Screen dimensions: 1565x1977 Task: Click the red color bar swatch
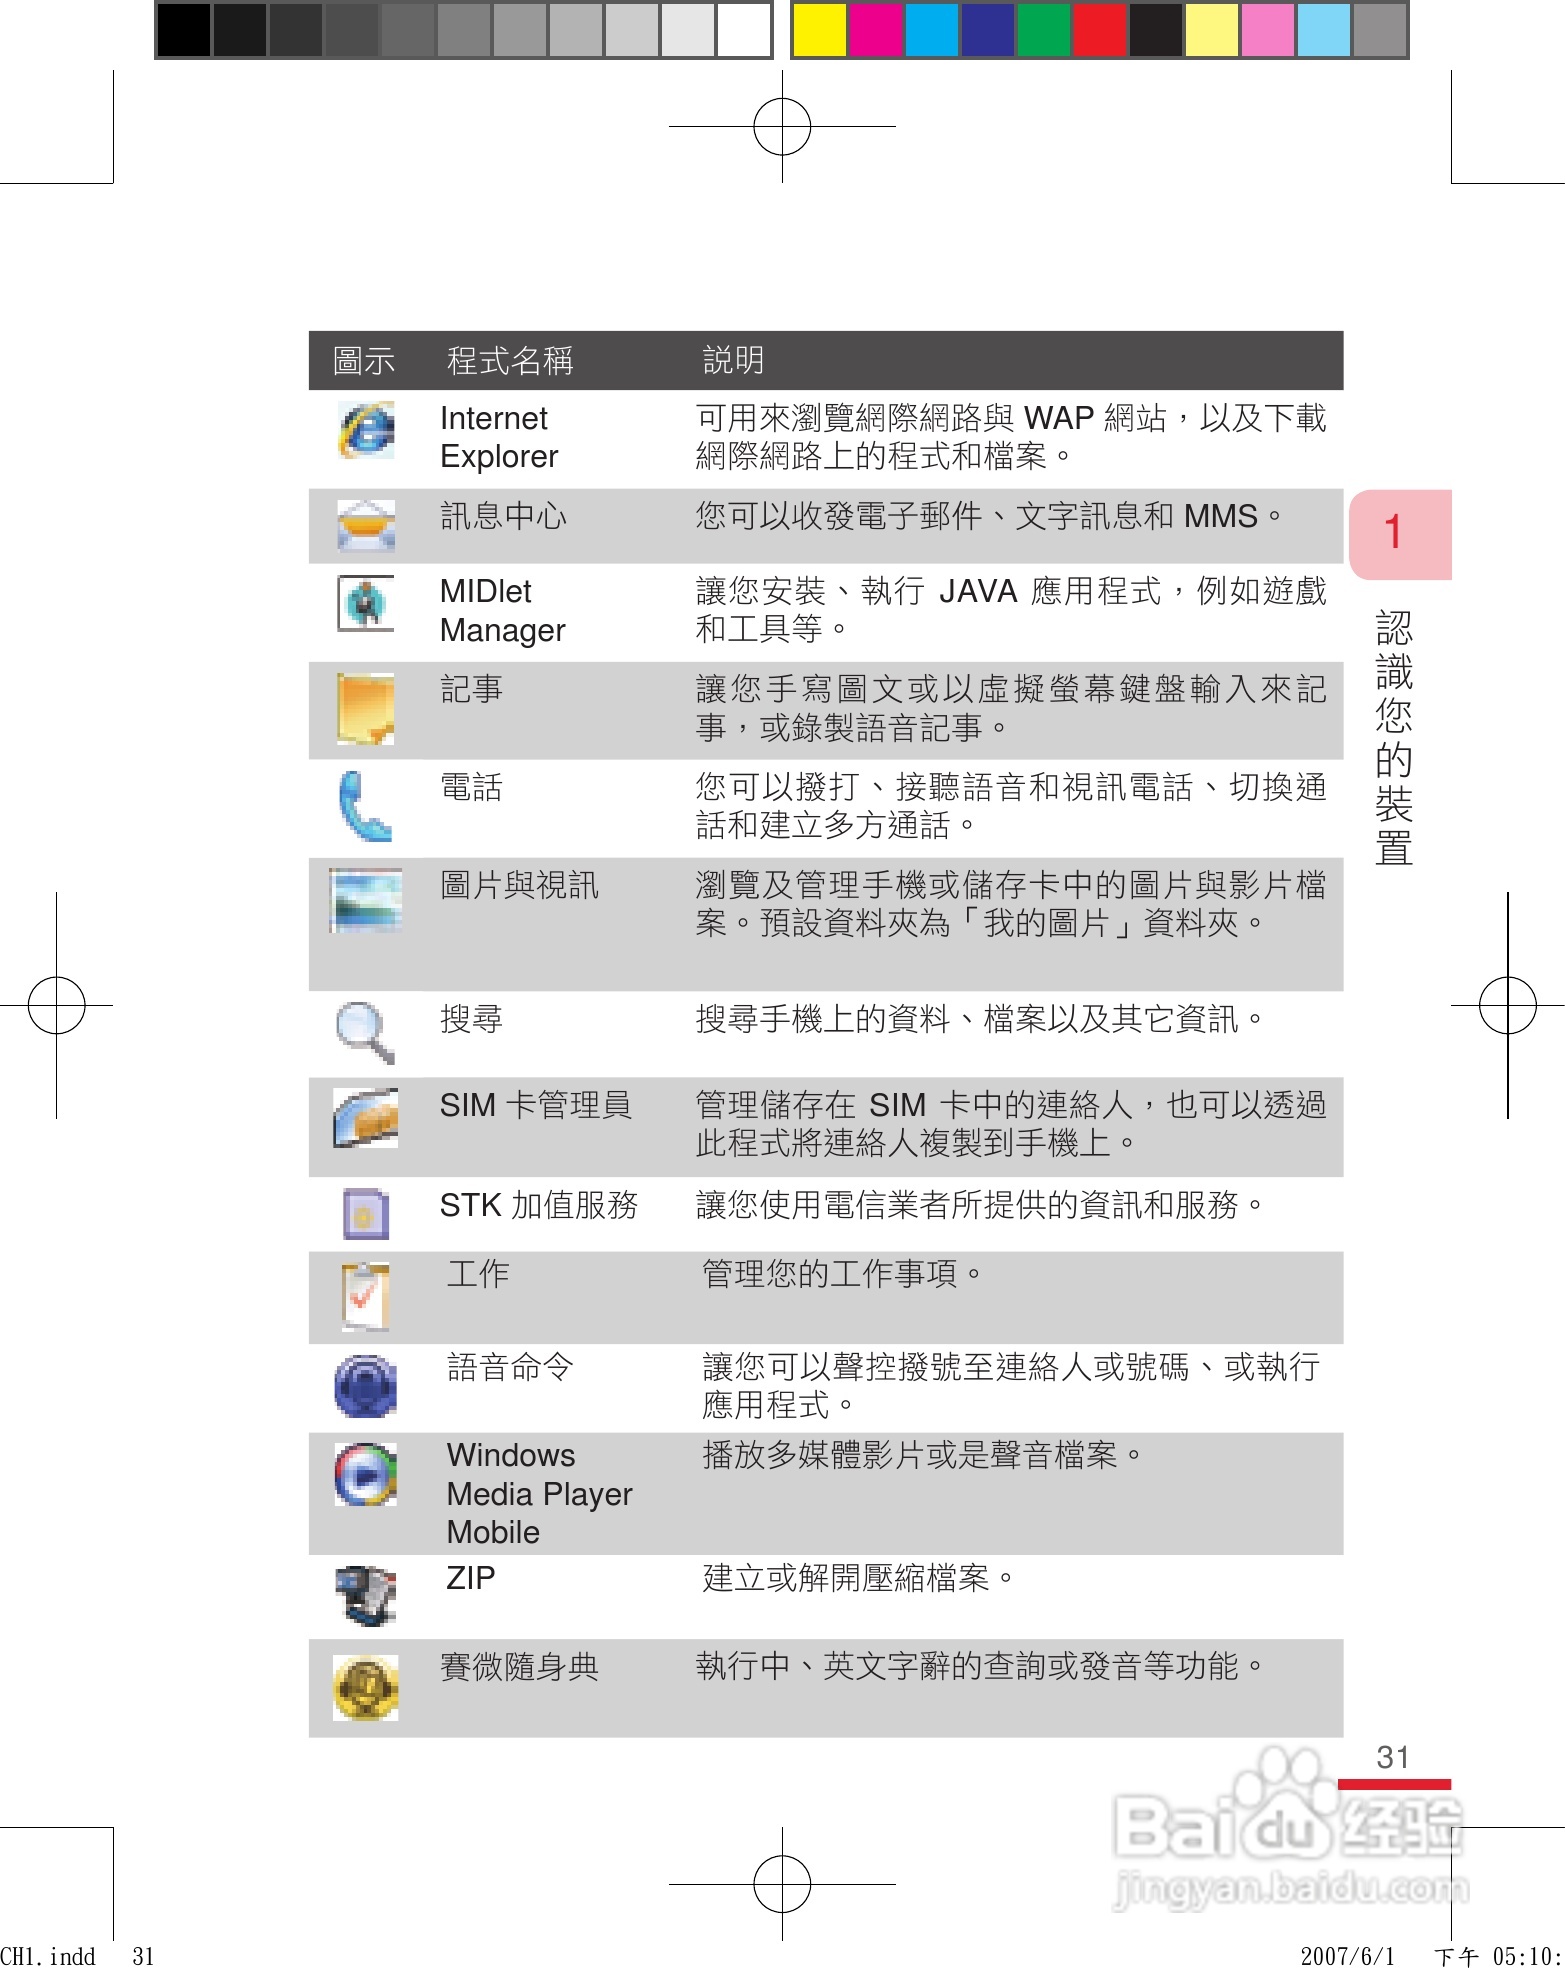point(1099,30)
